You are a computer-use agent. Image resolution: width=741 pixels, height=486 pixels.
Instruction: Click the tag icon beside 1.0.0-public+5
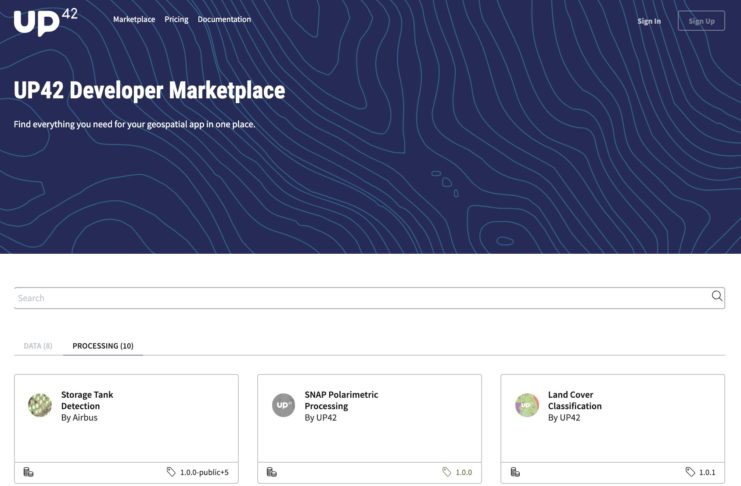tap(171, 472)
